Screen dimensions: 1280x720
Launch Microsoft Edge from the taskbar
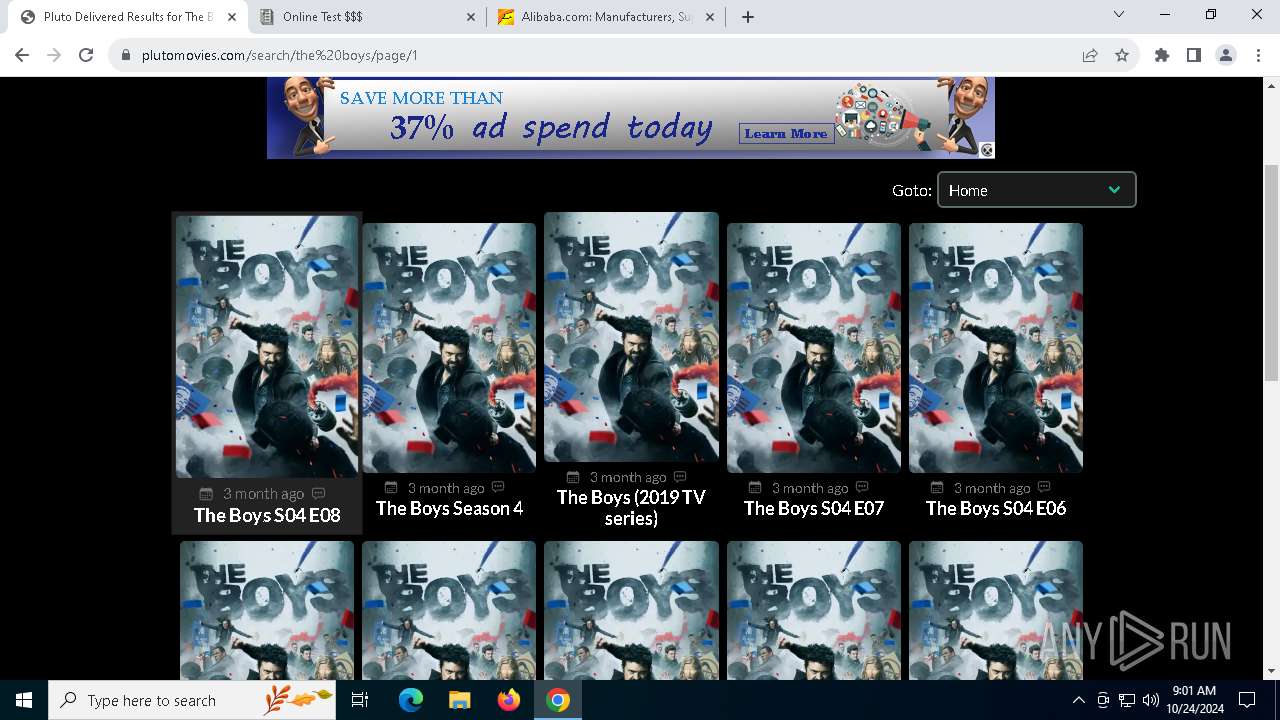coord(411,700)
